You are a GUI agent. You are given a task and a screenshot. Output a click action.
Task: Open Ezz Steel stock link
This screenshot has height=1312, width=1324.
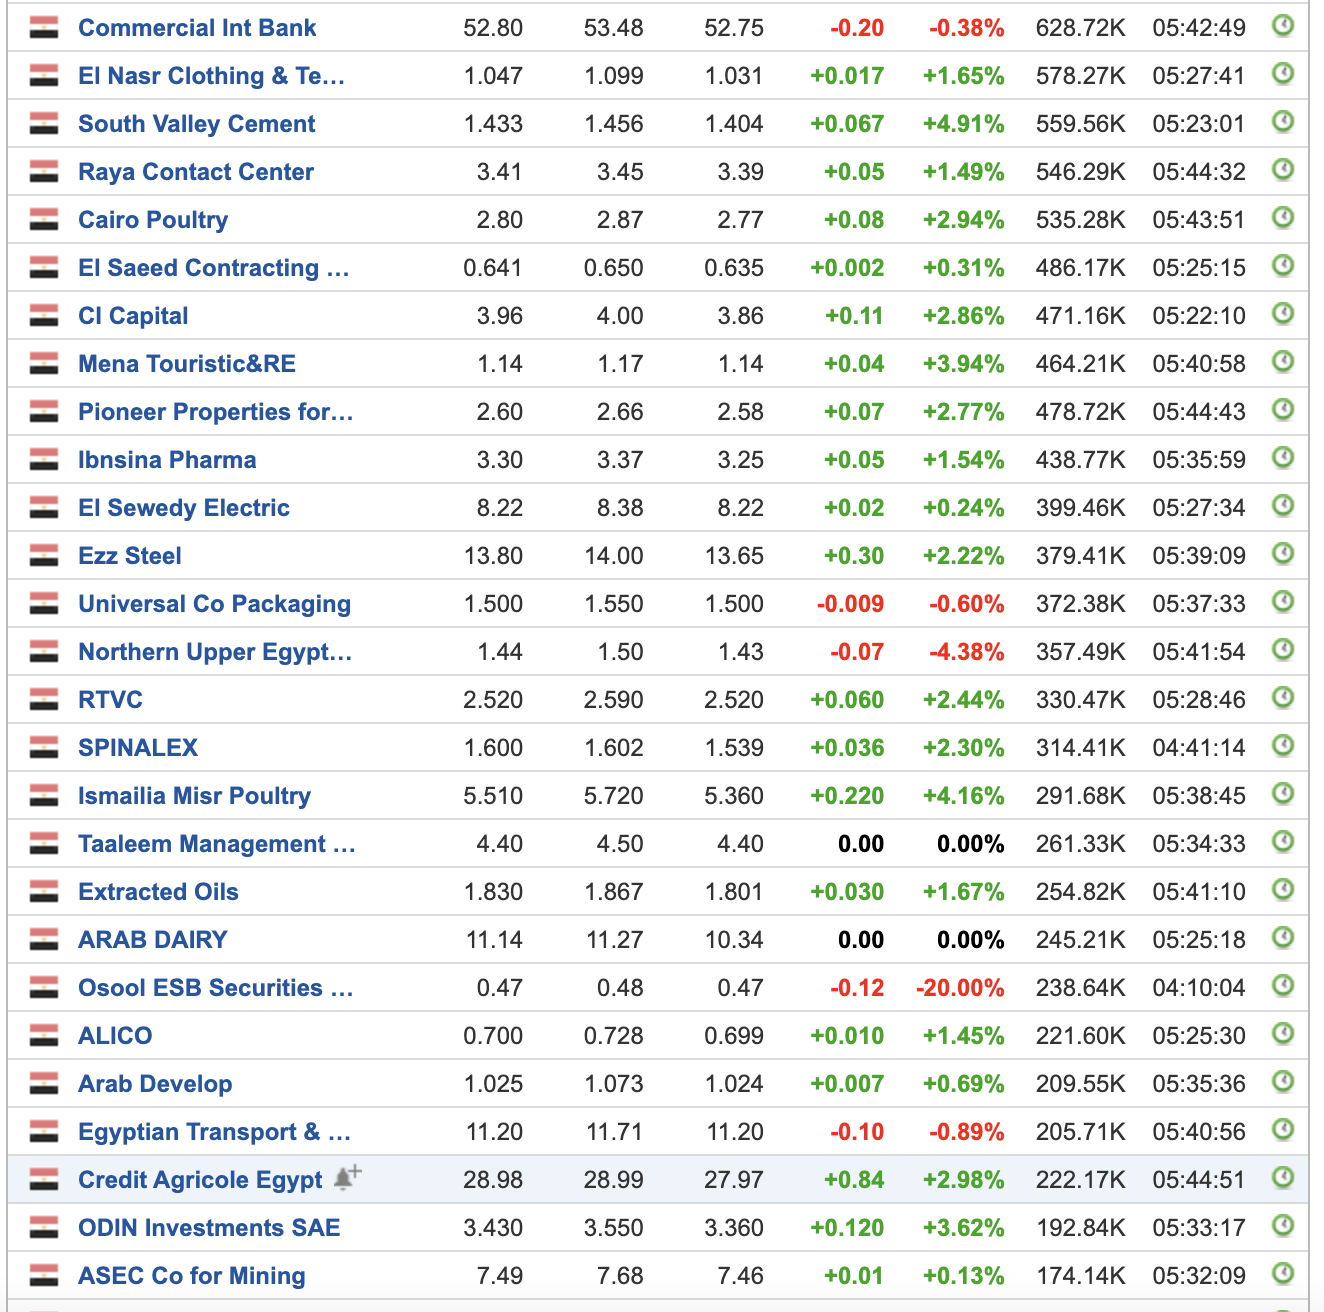tap(130, 556)
